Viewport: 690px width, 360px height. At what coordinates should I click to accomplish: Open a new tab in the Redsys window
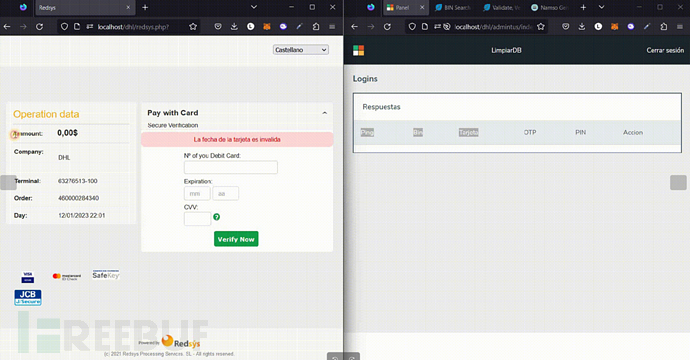click(x=145, y=7)
